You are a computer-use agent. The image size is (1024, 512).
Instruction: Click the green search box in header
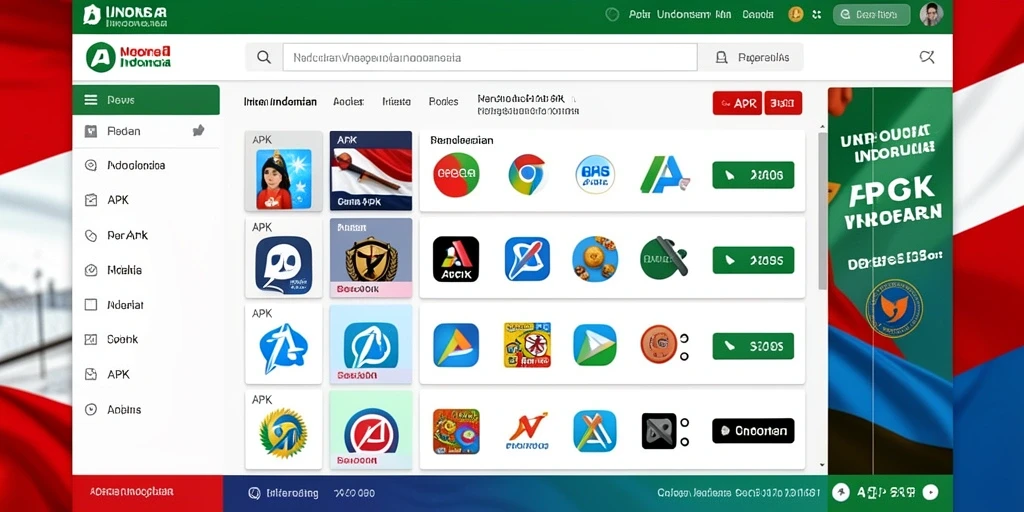(x=871, y=14)
